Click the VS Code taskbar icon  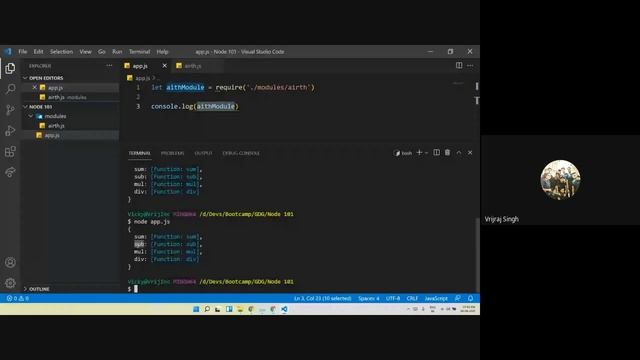pyautogui.click(x=284, y=309)
